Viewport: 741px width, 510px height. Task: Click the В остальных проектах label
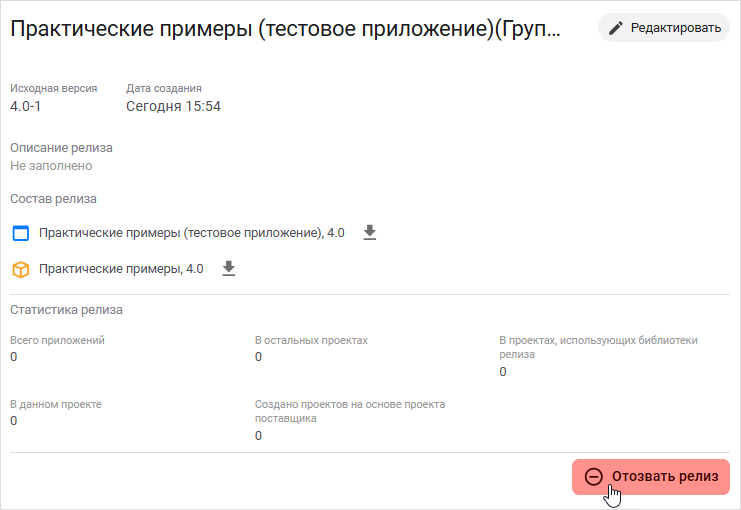pyautogui.click(x=311, y=340)
